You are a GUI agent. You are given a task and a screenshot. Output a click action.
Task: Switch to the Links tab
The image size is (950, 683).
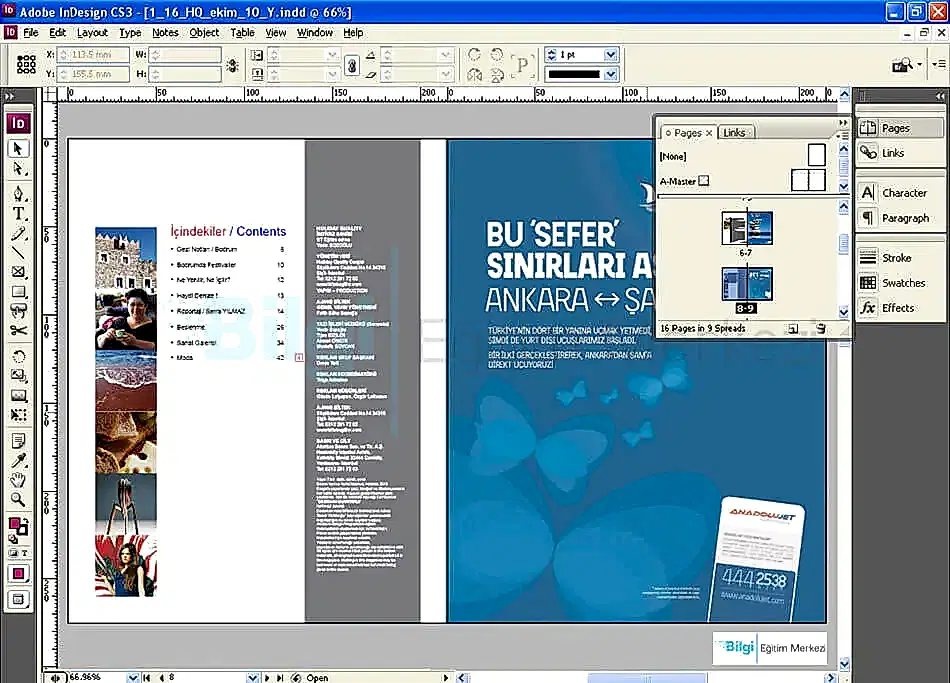point(734,132)
